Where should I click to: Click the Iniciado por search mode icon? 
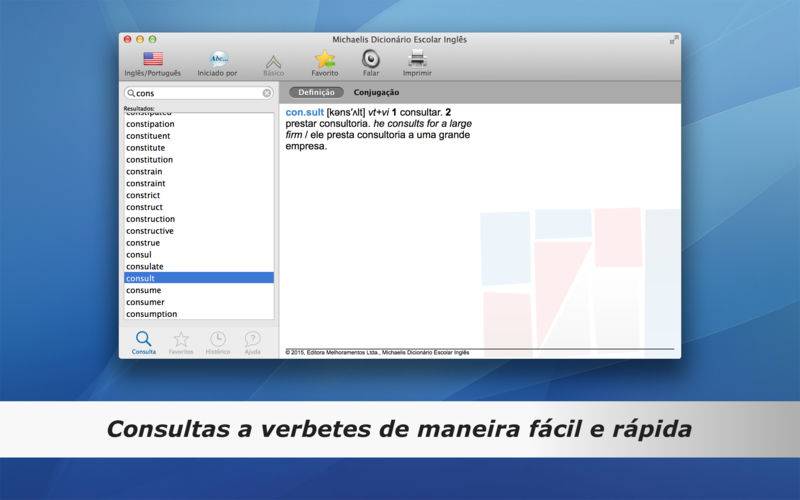pyautogui.click(x=218, y=59)
